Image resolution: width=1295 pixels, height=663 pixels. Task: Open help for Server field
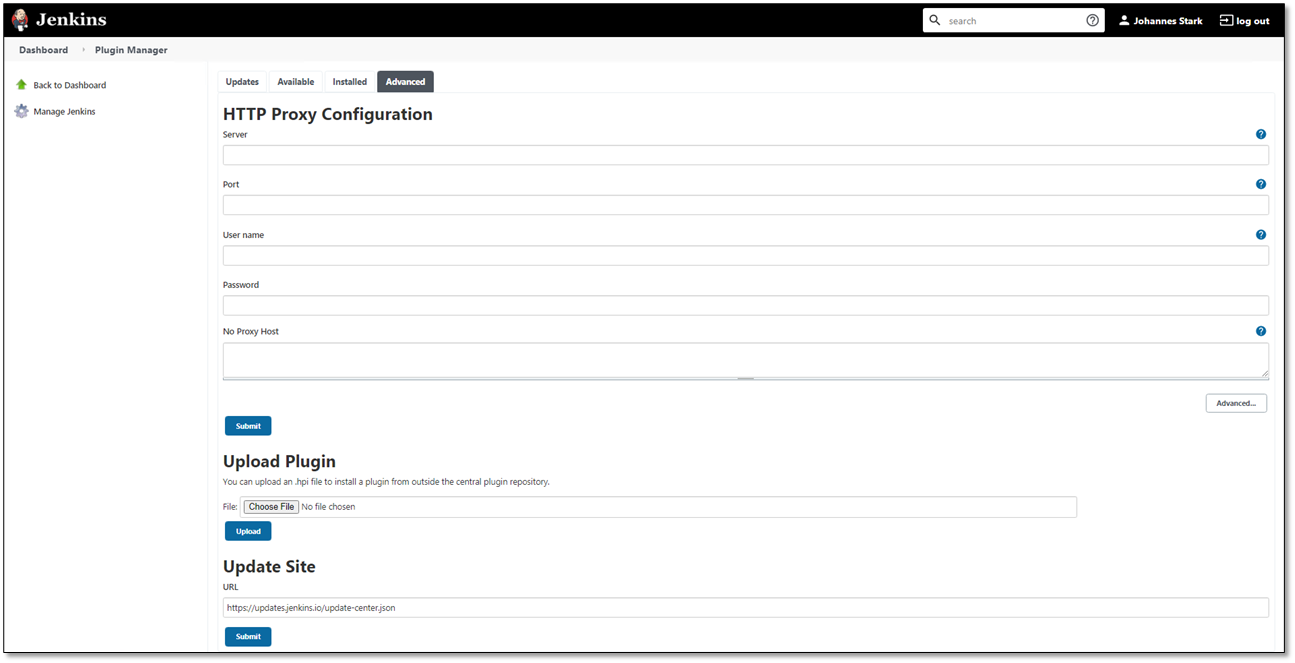click(x=1261, y=134)
